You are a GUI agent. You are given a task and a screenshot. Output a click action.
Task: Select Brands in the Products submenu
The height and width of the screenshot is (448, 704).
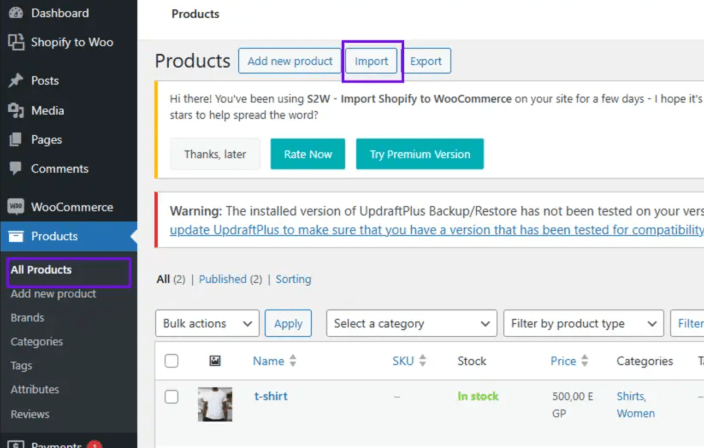27,318
